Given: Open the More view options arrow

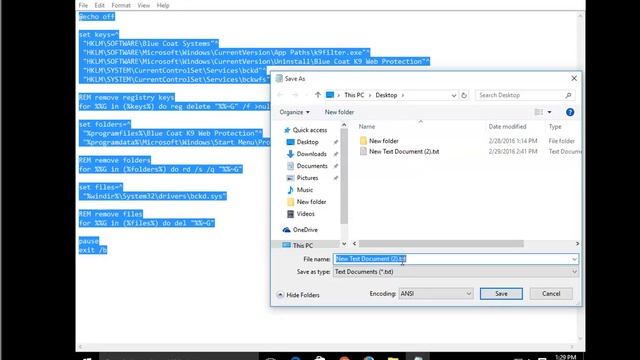Looking at the screenshot, I should 549,112.
